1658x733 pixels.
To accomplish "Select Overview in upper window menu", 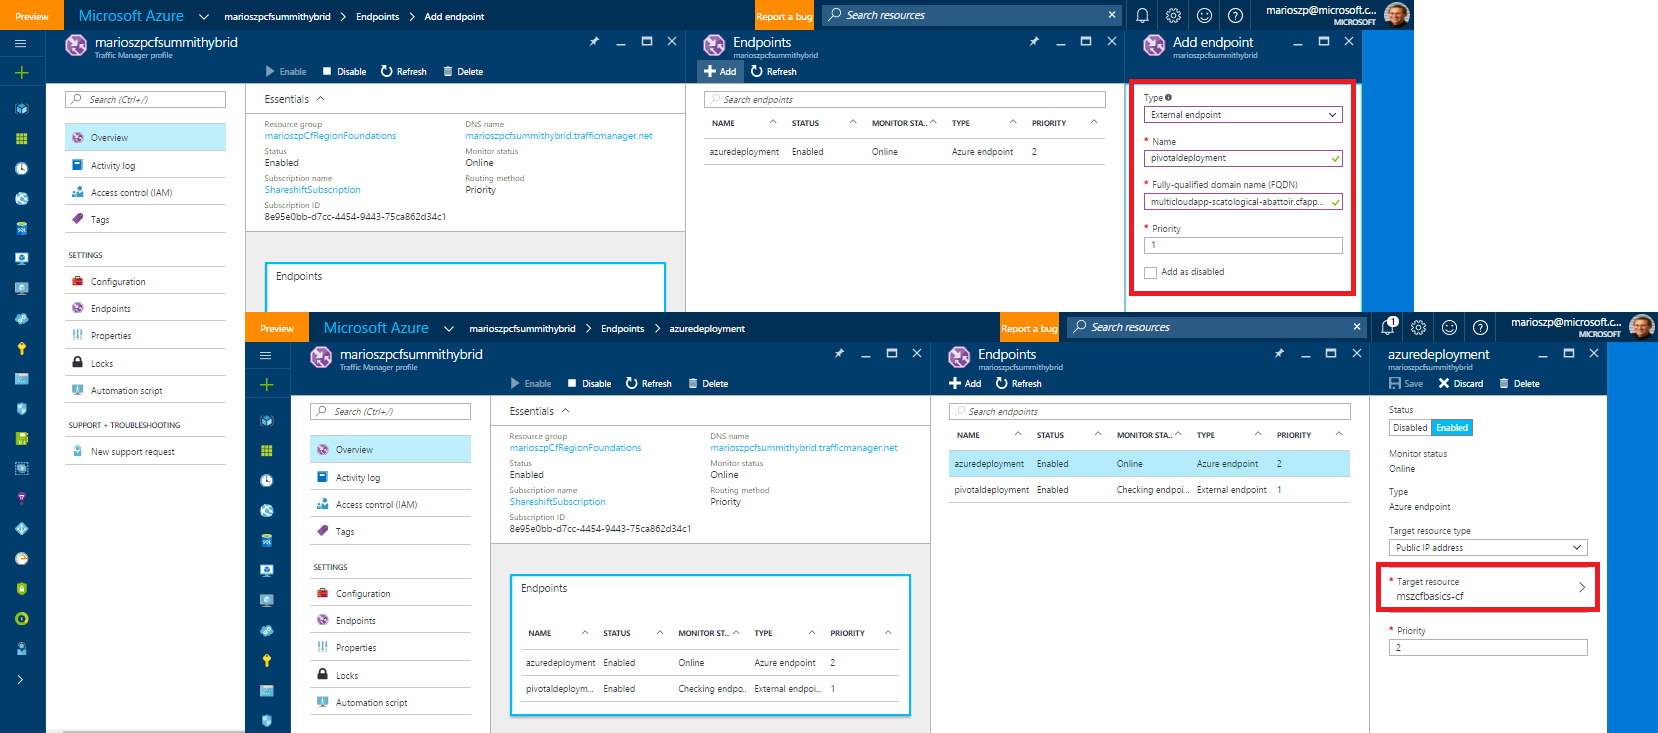I will coord(145,137).
